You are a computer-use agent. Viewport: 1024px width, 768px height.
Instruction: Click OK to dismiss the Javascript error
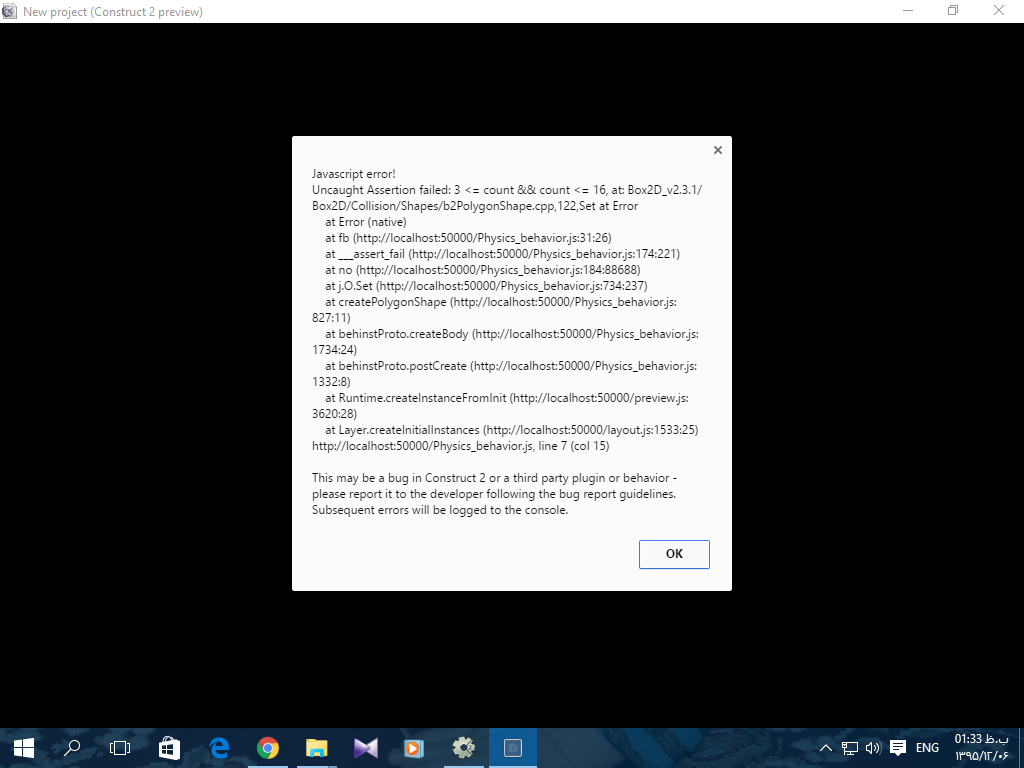point(674,554)
